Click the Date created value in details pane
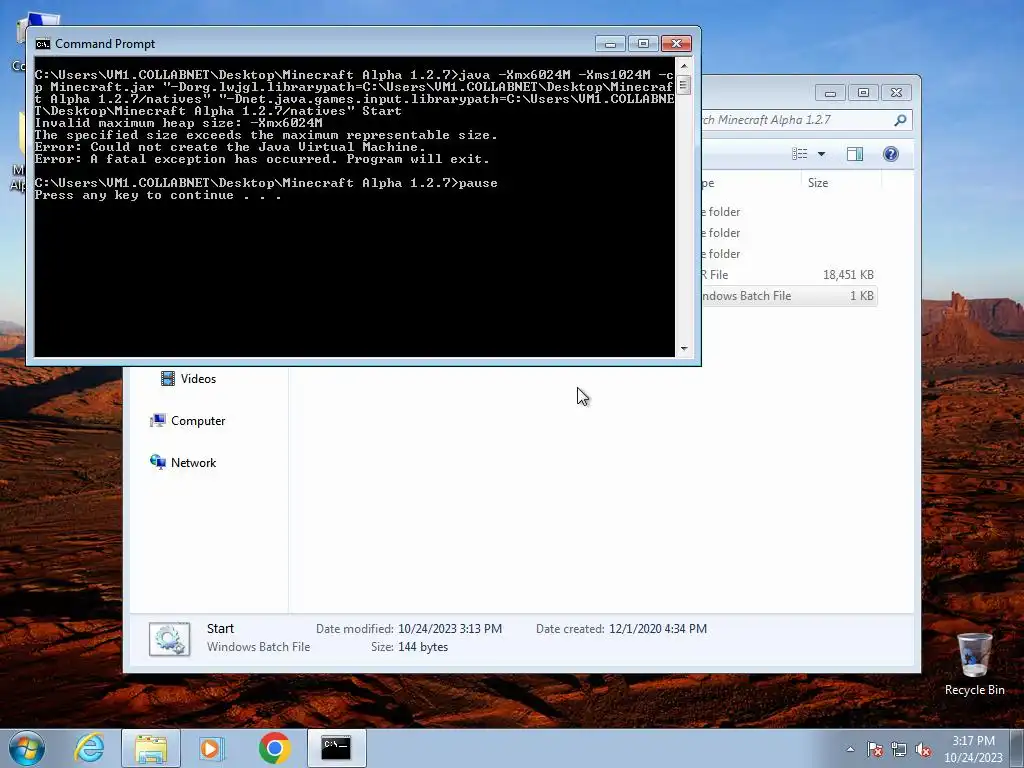The image size is (1024, 768). click(658, 629)
